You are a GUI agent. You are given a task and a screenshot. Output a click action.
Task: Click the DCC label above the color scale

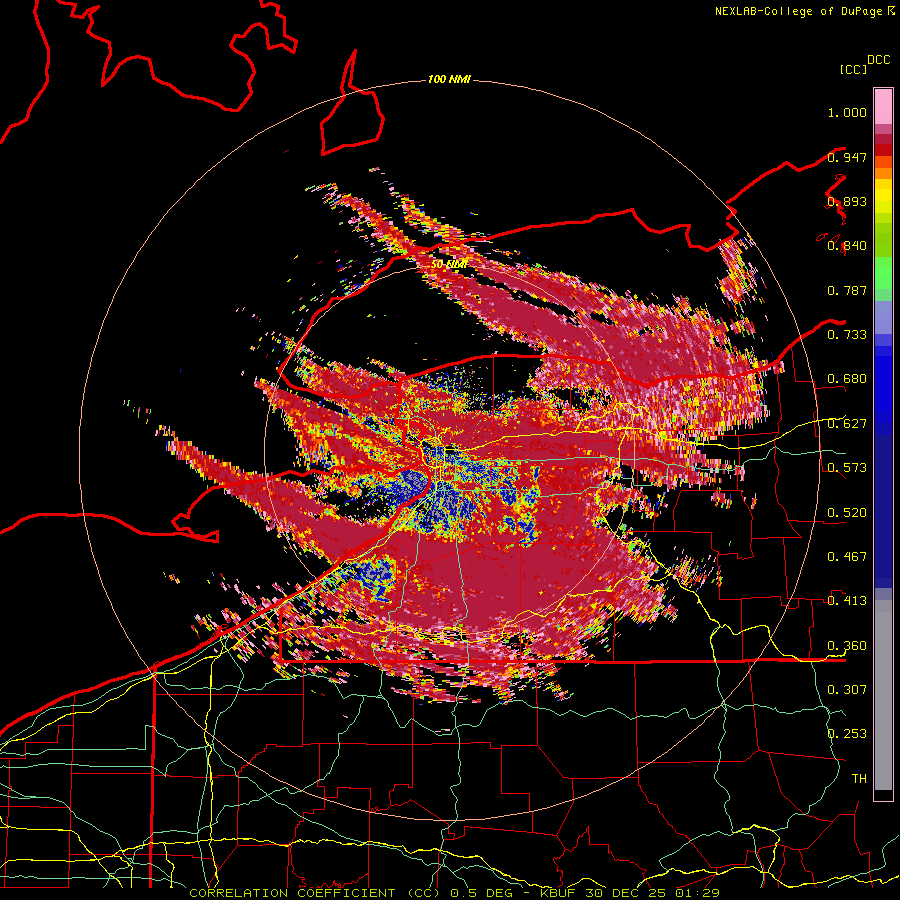click(x=879, y=60)
